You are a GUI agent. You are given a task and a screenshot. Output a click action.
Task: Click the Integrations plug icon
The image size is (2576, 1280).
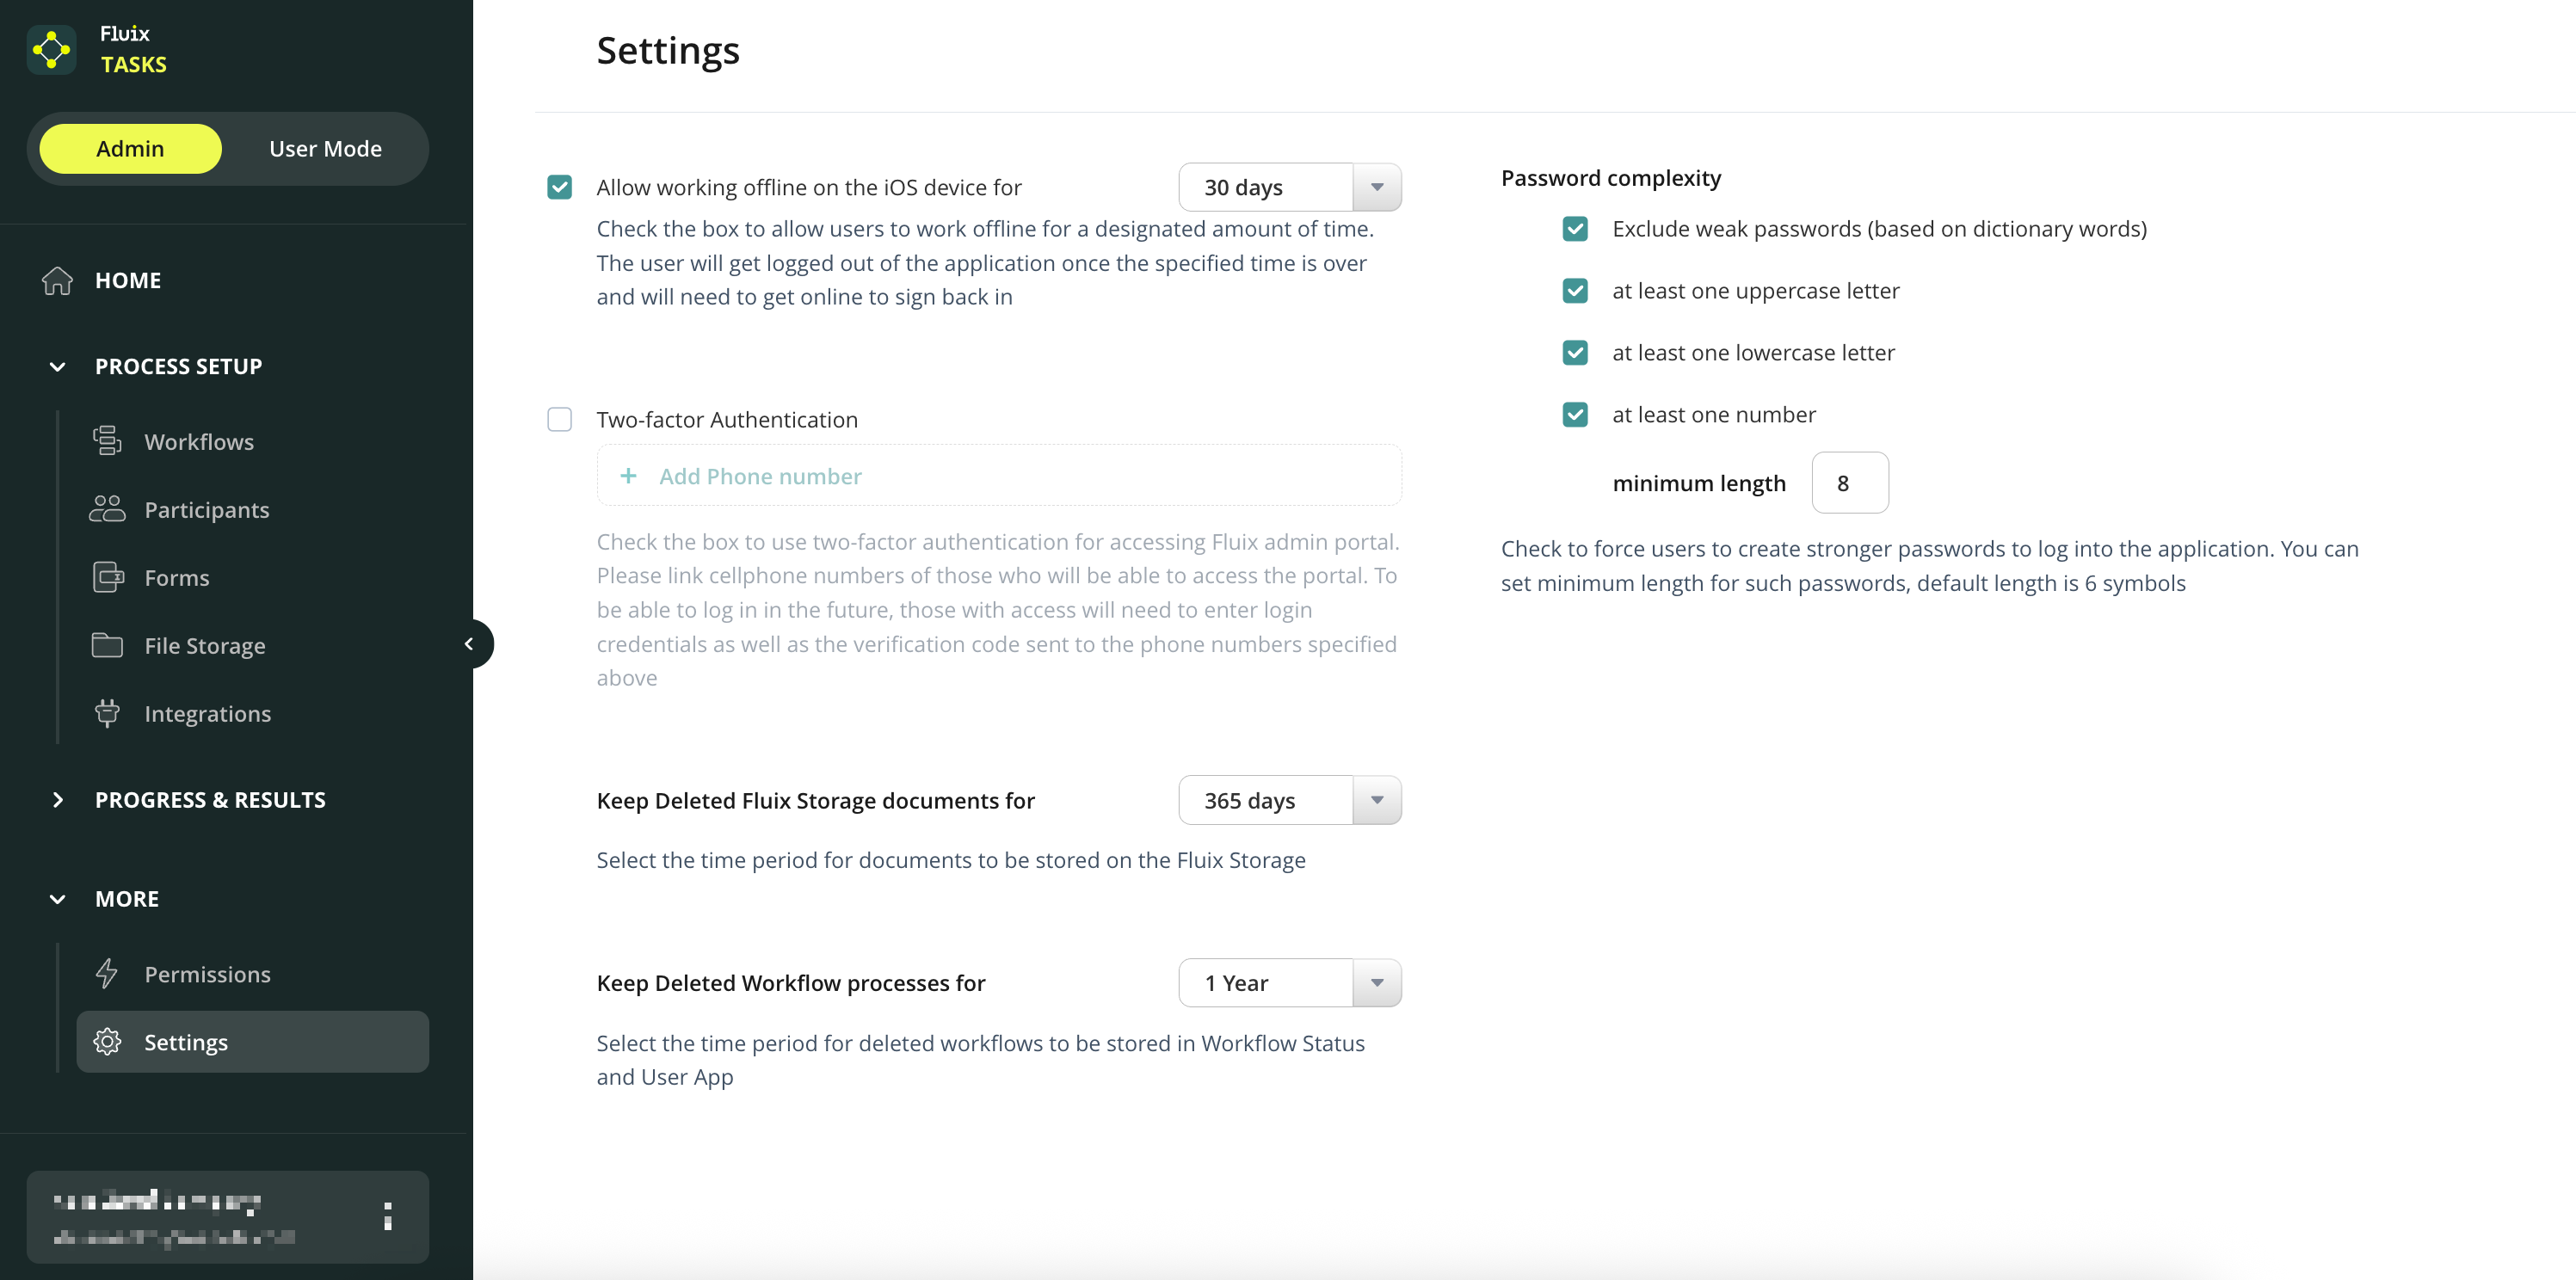coord(107,713)
